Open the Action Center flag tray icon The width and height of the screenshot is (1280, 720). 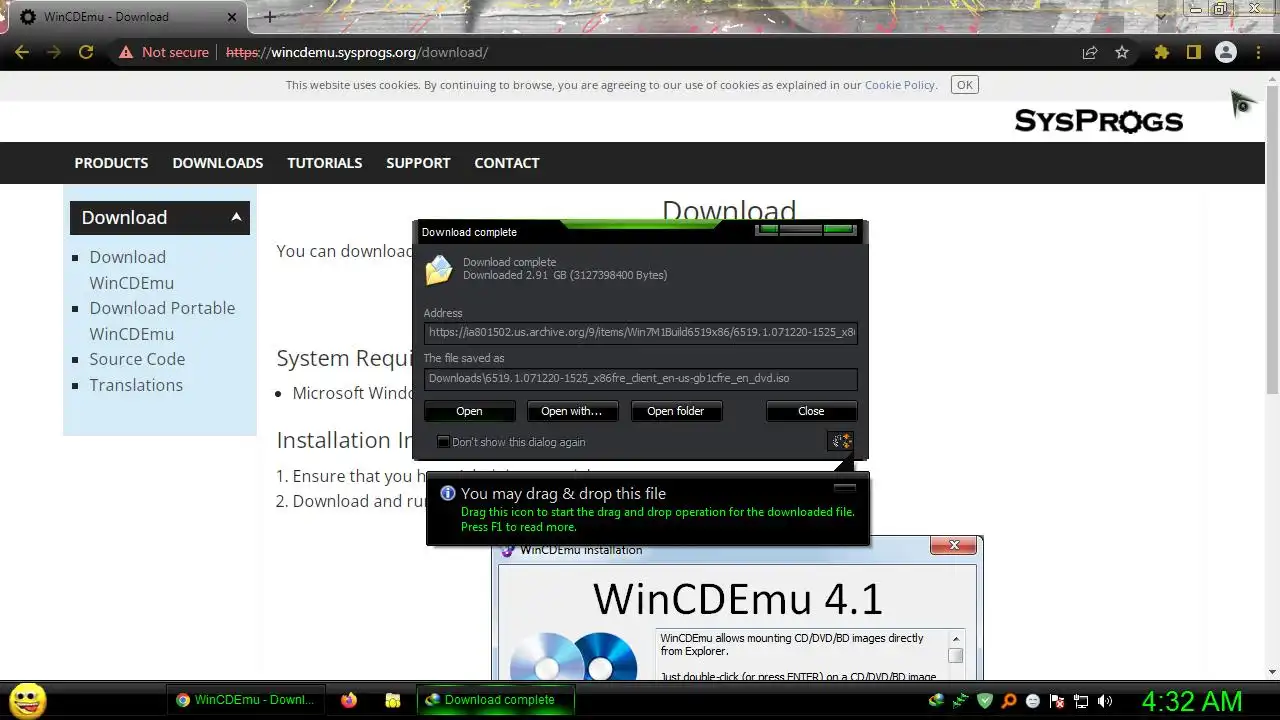[1057, 701]
